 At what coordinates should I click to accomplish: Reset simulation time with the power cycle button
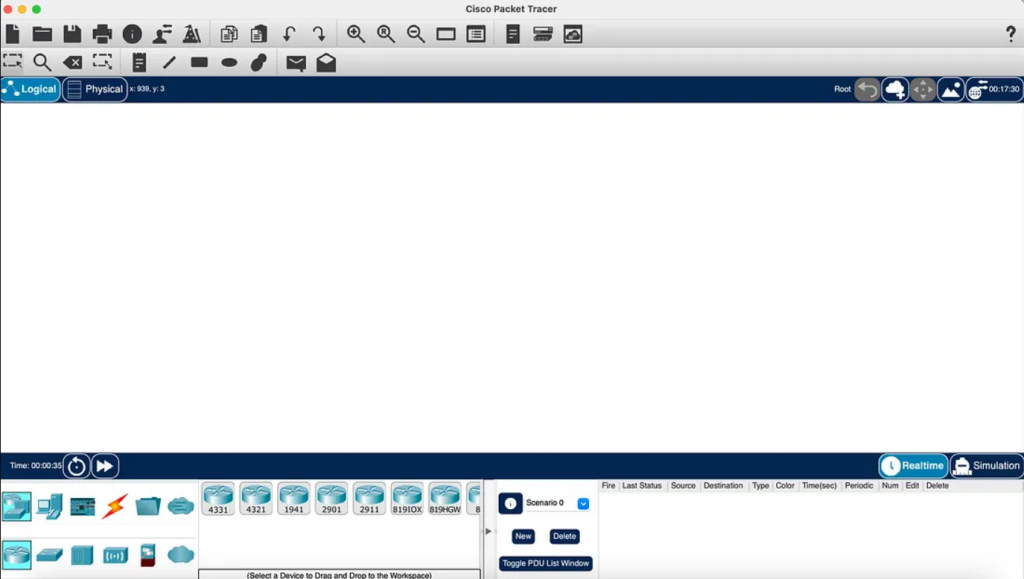pyautogui.click(x=76, y=466)
